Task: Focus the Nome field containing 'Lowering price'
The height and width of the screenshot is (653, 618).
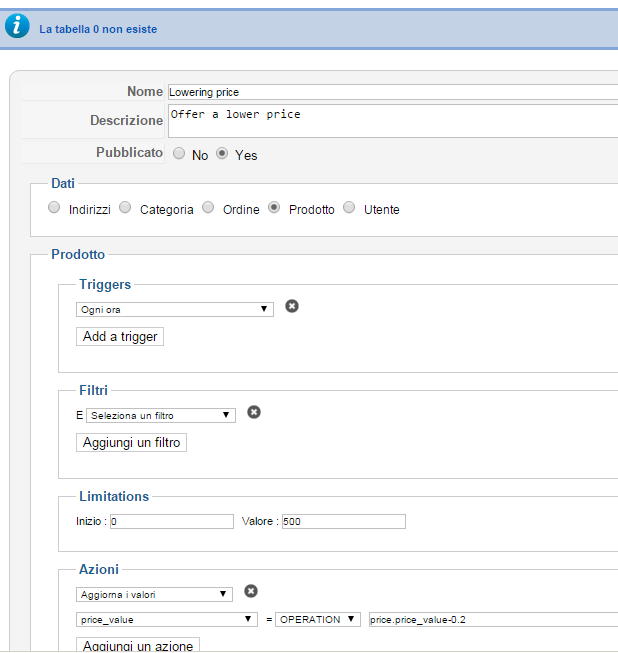Action: pos(393,92)
